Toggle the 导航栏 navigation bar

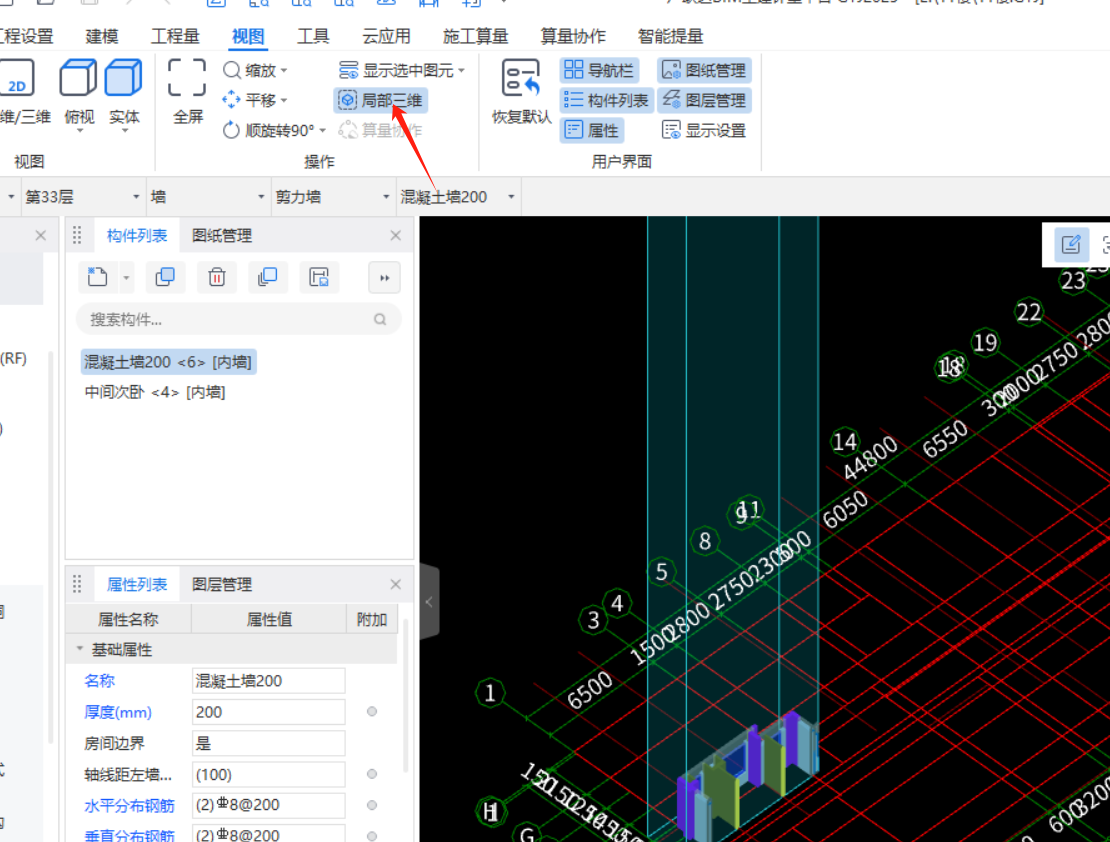pos(599,70)
